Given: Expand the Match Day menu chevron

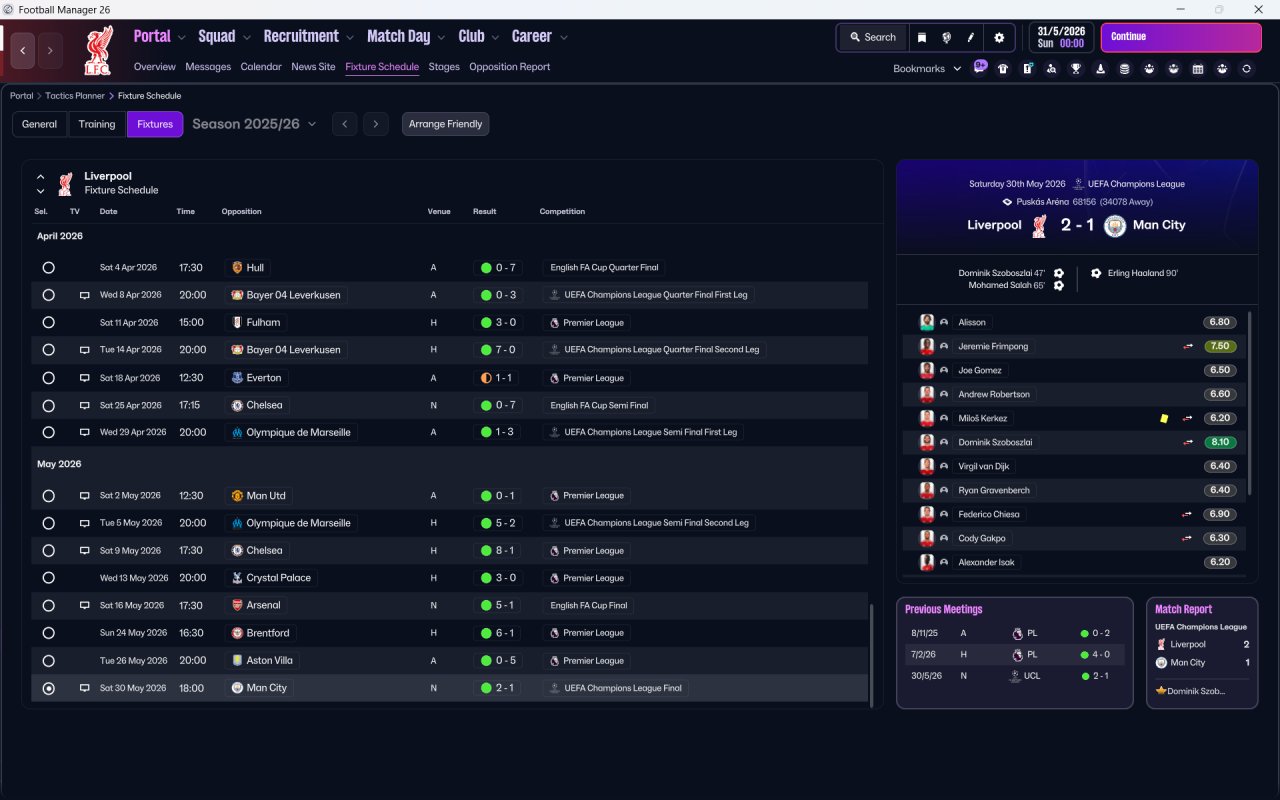Looking at the screenshot, I should pos(441,38).
